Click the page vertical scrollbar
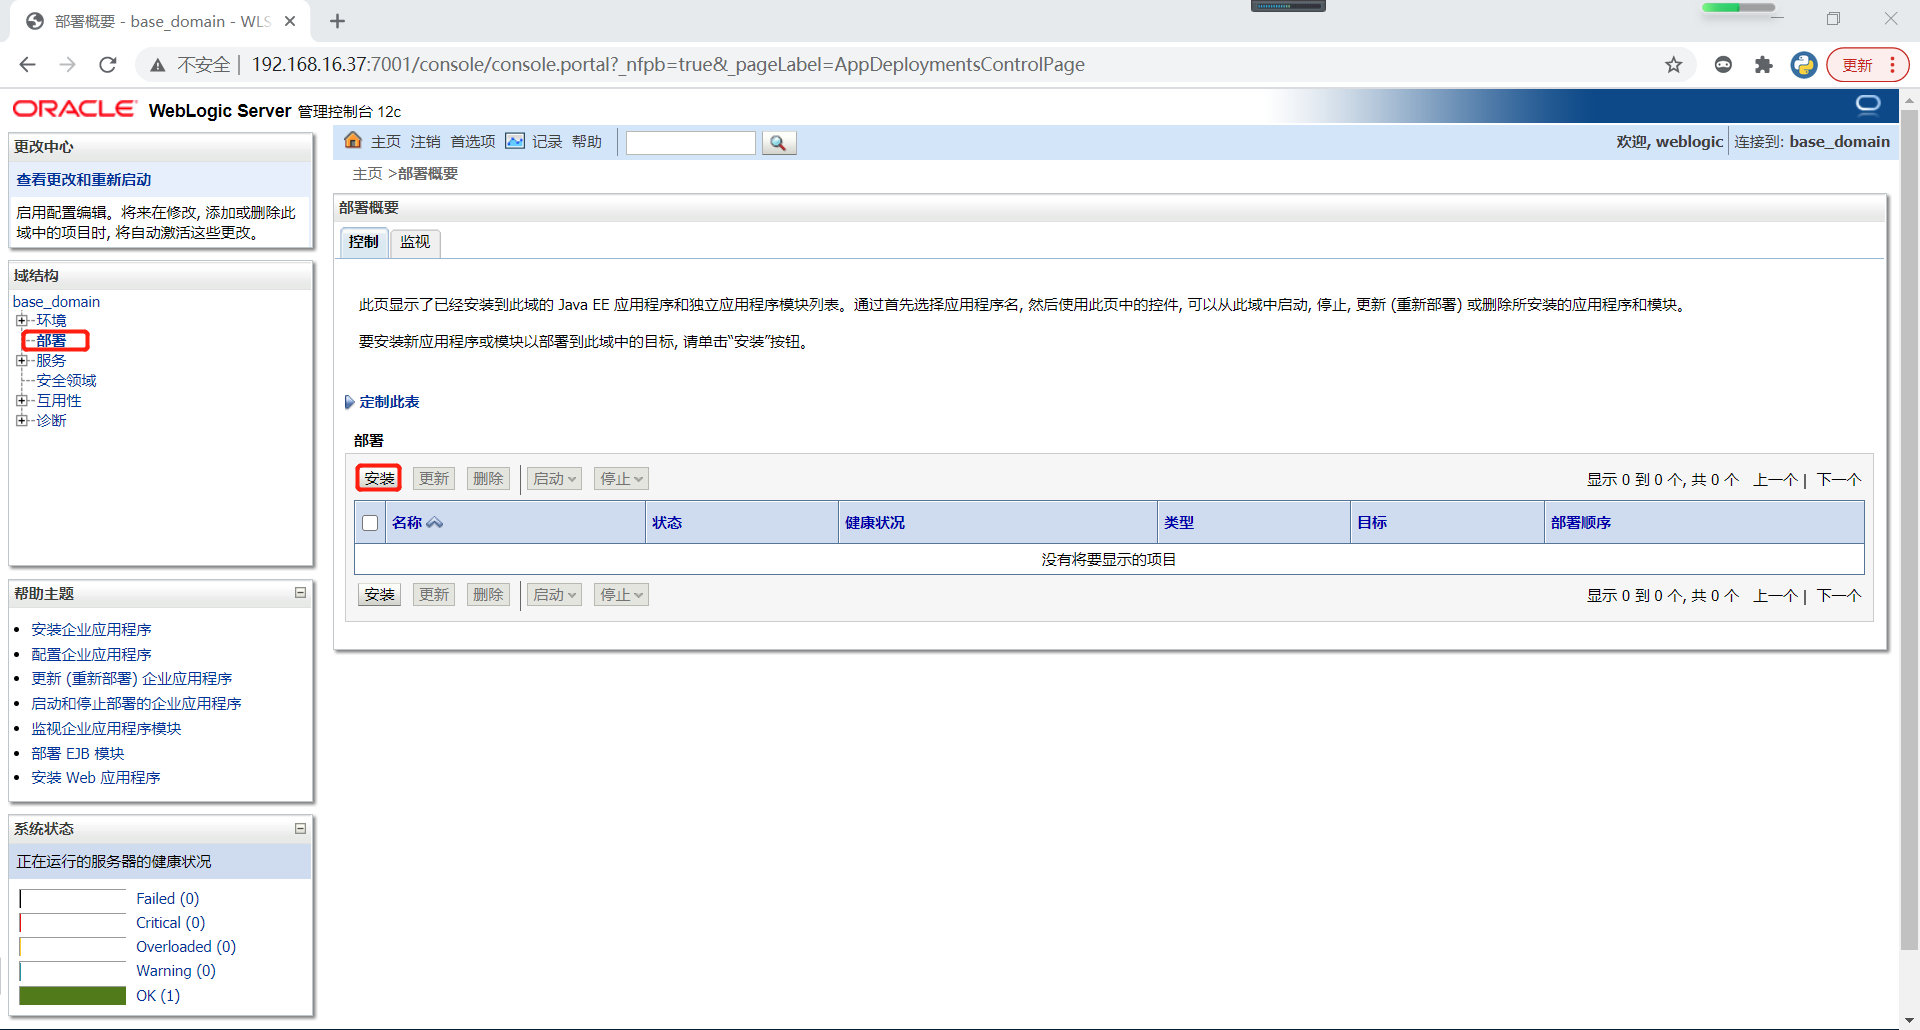Screen dimensions: 1920x1030 (1909, 530)
